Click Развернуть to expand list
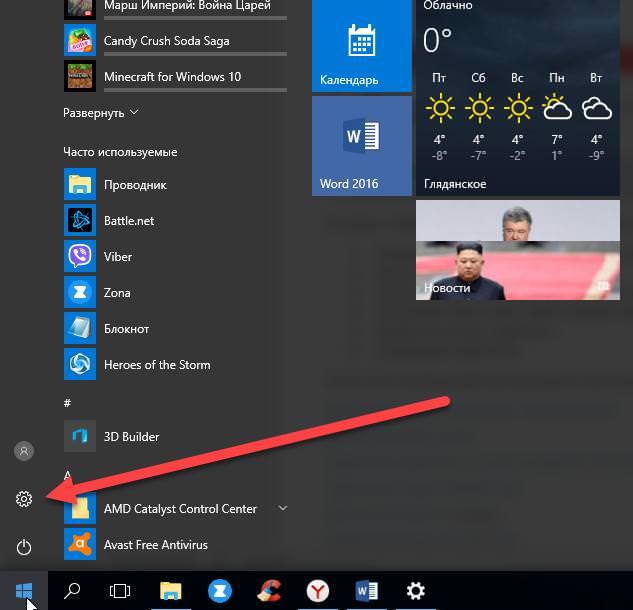 (x=101, y=113)
